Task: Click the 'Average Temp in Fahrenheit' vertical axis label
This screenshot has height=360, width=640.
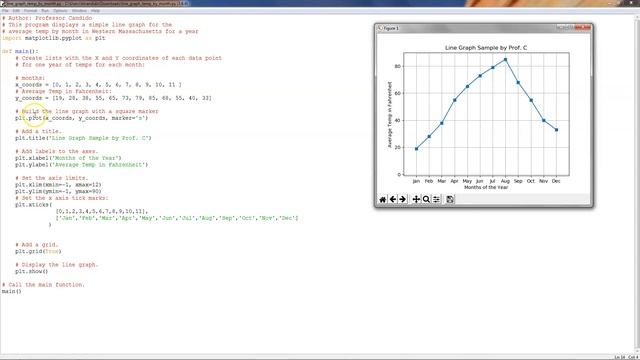Action: click(390, 115)
